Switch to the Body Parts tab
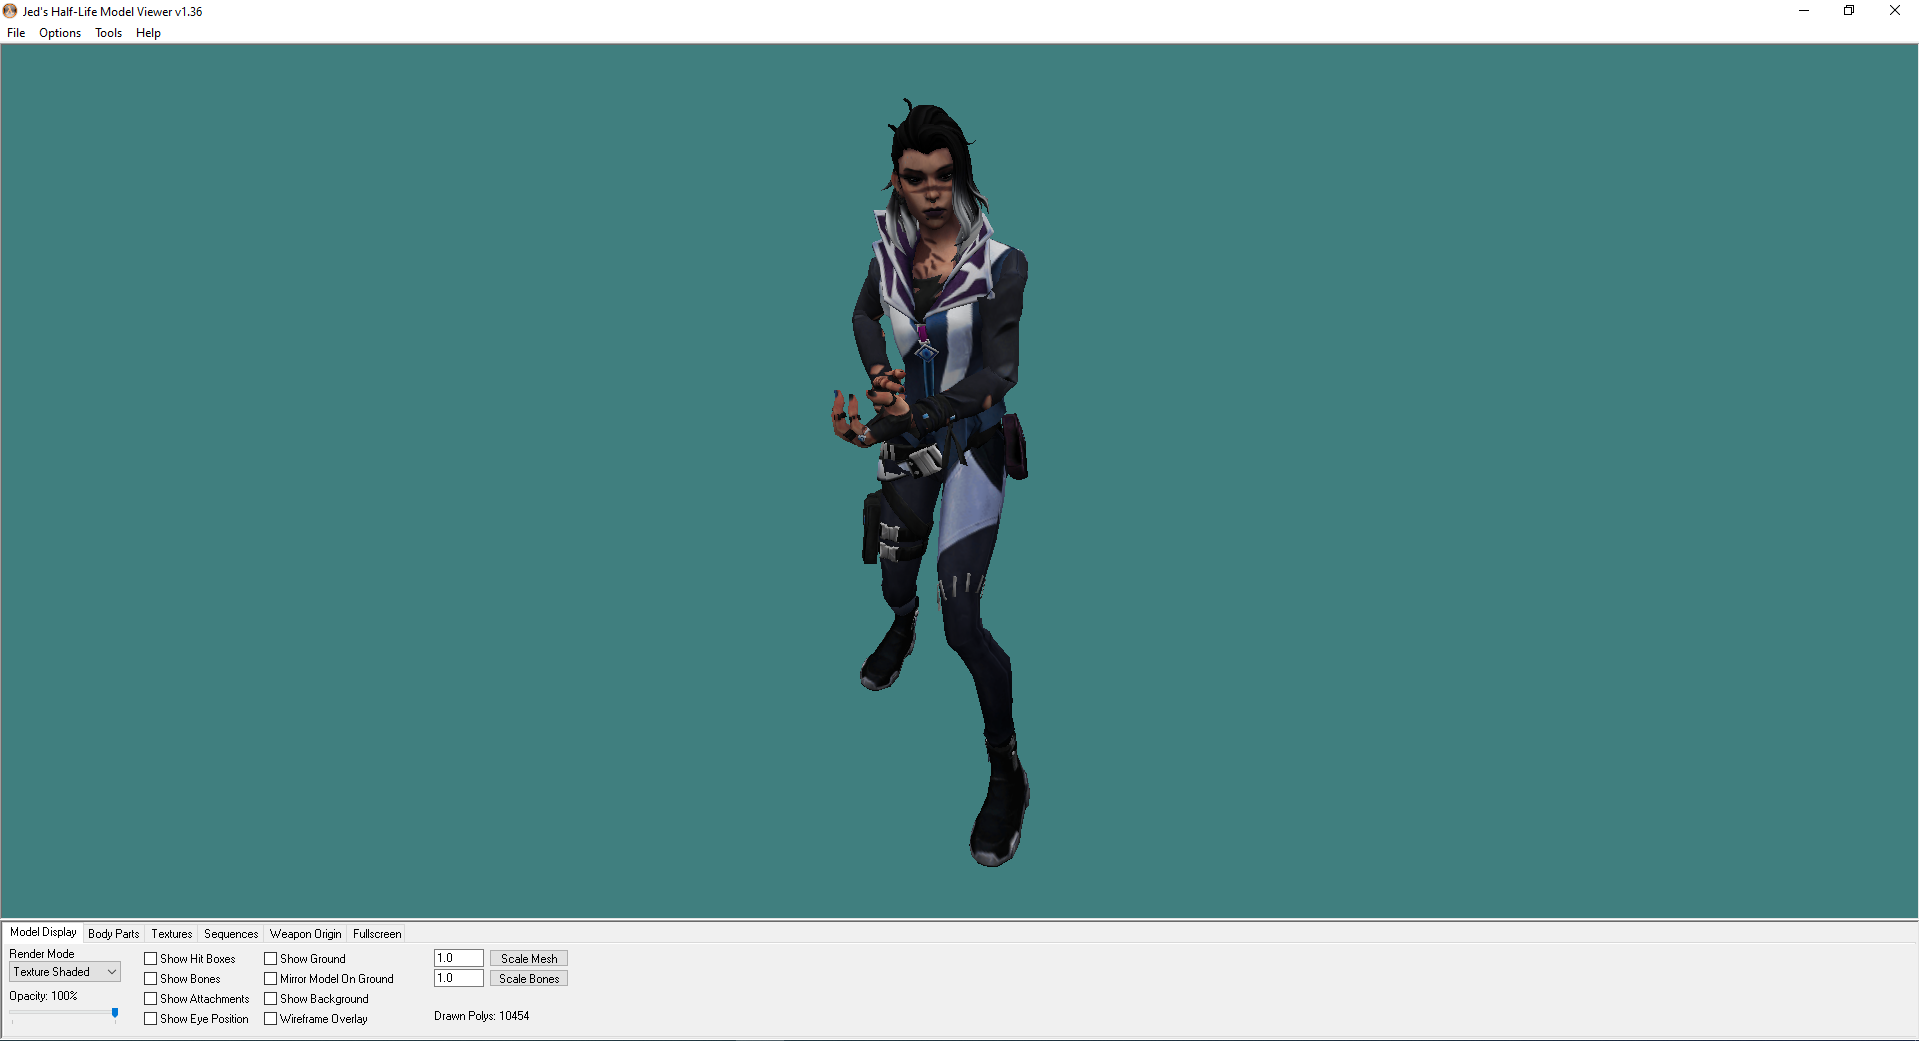1919x1041 pixels. point(114,934)
